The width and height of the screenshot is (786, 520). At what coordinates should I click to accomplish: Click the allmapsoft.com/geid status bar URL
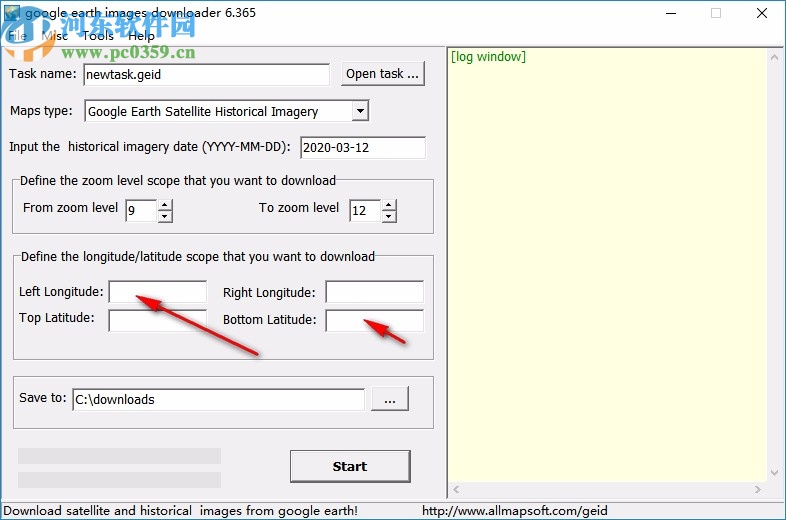point(514,511)
